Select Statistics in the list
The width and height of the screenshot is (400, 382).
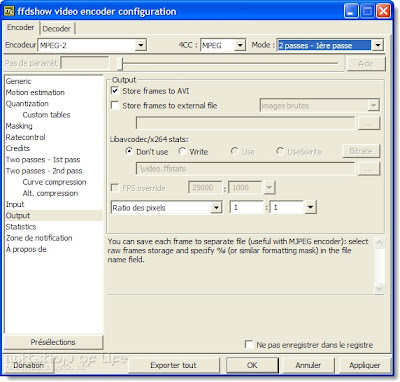(21, 227)
